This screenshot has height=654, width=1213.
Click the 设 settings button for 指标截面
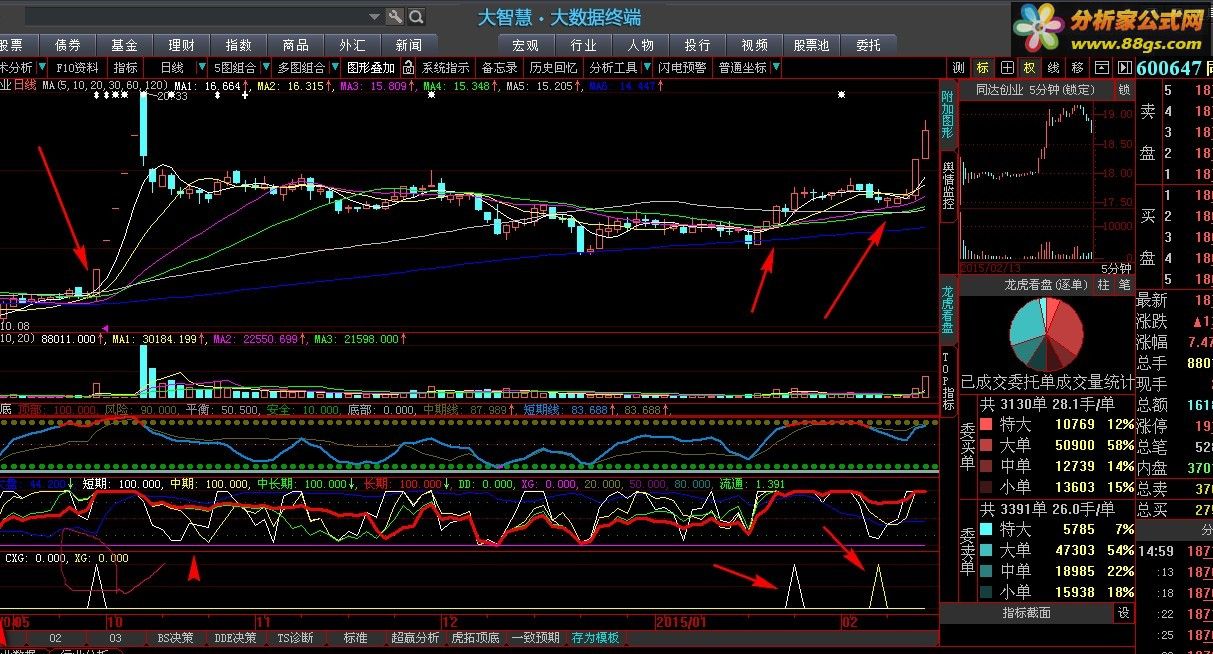point(1124,612)
